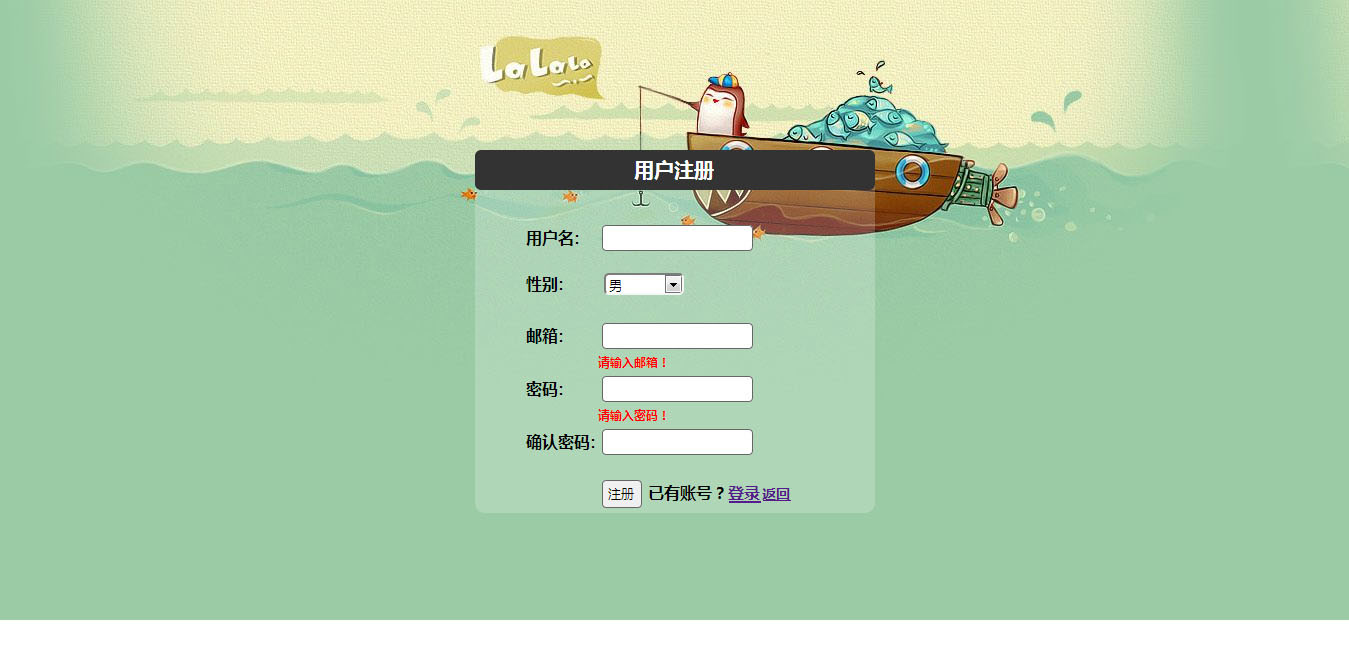Image resolution: width=1349 pixels, height=663 pixels.
Task: Click the jumping fish atop the pile
Action: click(879, 83)
